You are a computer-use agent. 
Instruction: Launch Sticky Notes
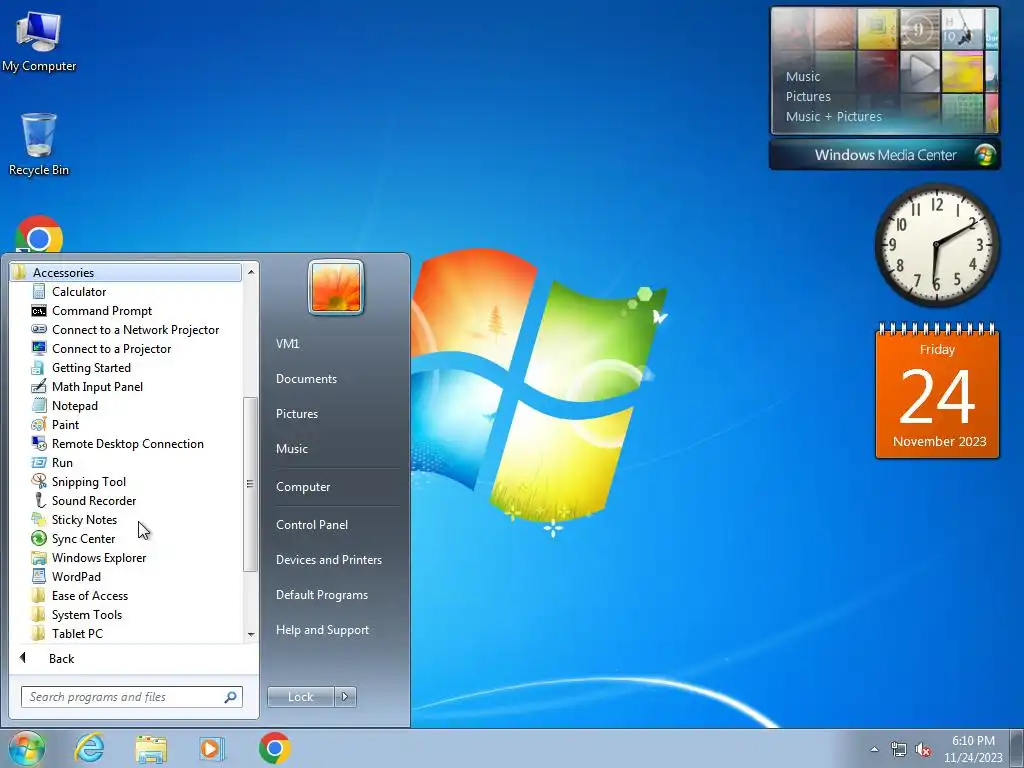84,519
